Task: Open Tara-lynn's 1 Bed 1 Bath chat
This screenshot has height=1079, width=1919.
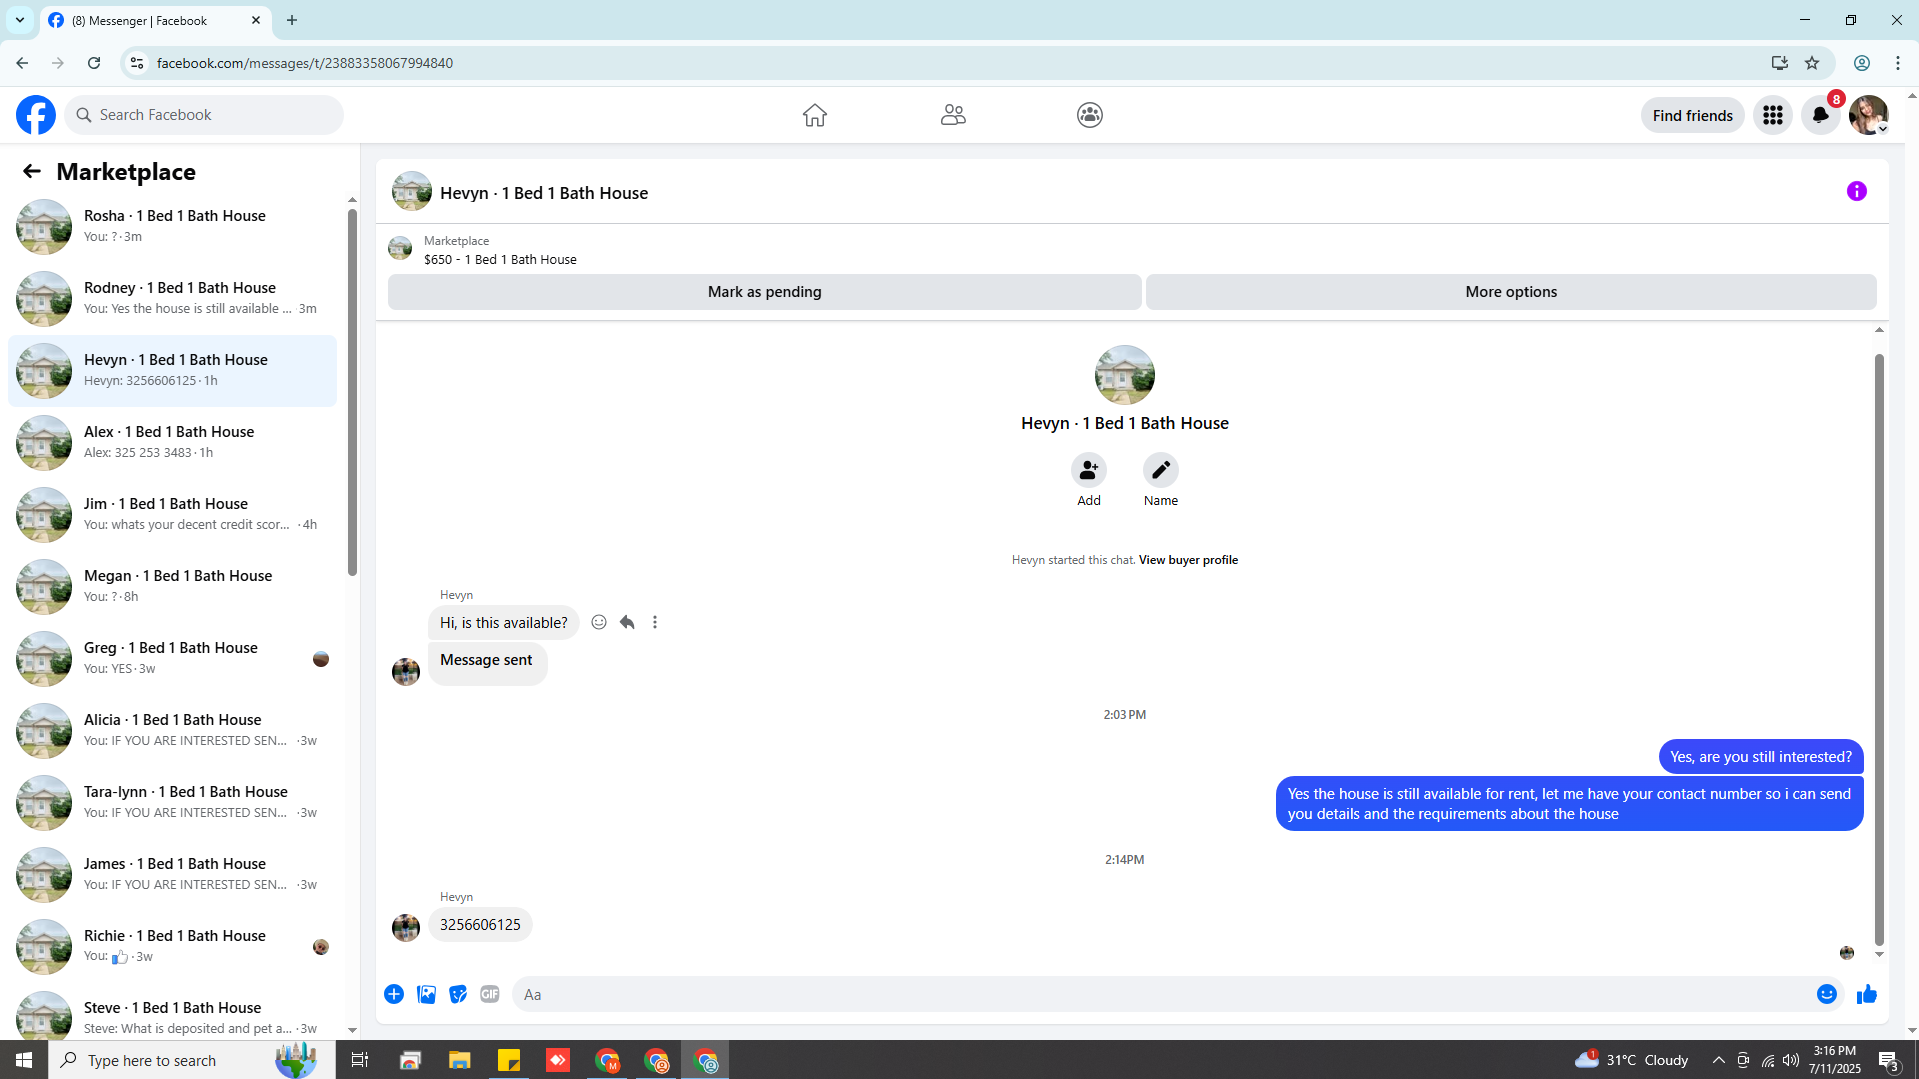Action: [173, 803]
